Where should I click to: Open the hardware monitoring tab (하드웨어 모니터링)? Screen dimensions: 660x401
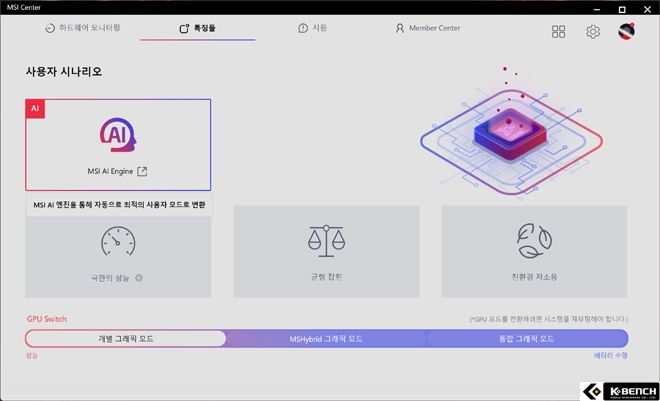click(82, 28)
